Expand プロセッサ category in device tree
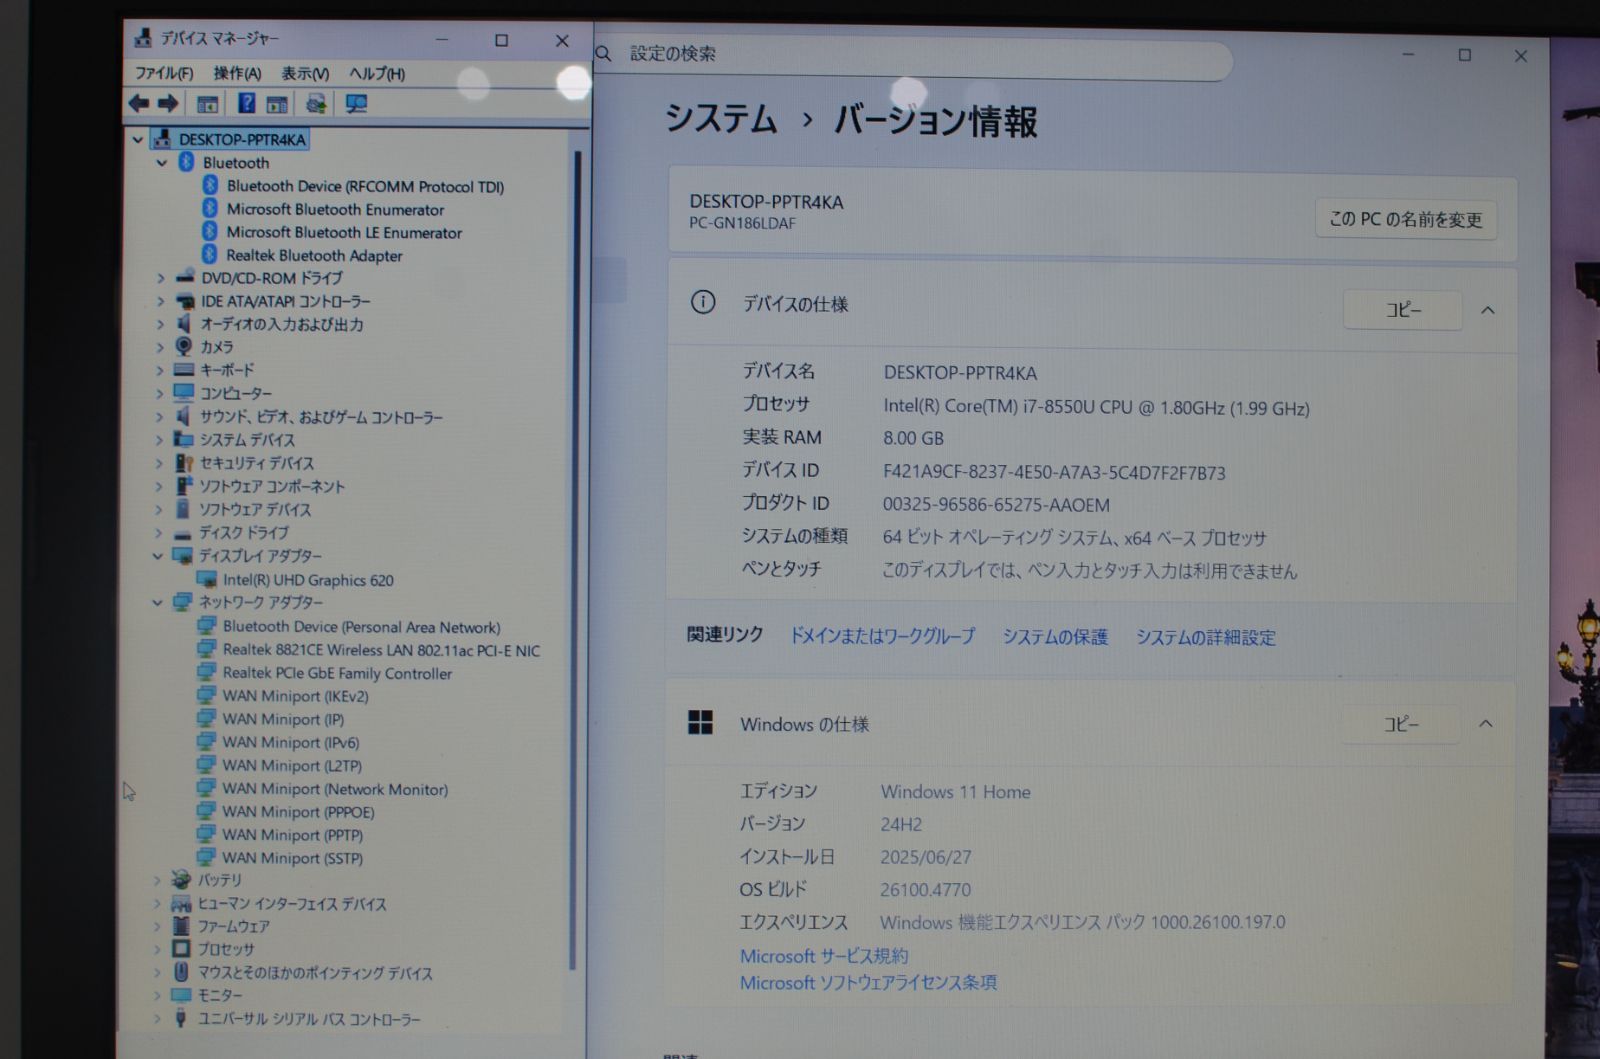This screenshot has height=1059, width=1600. (x=157, y=950)
